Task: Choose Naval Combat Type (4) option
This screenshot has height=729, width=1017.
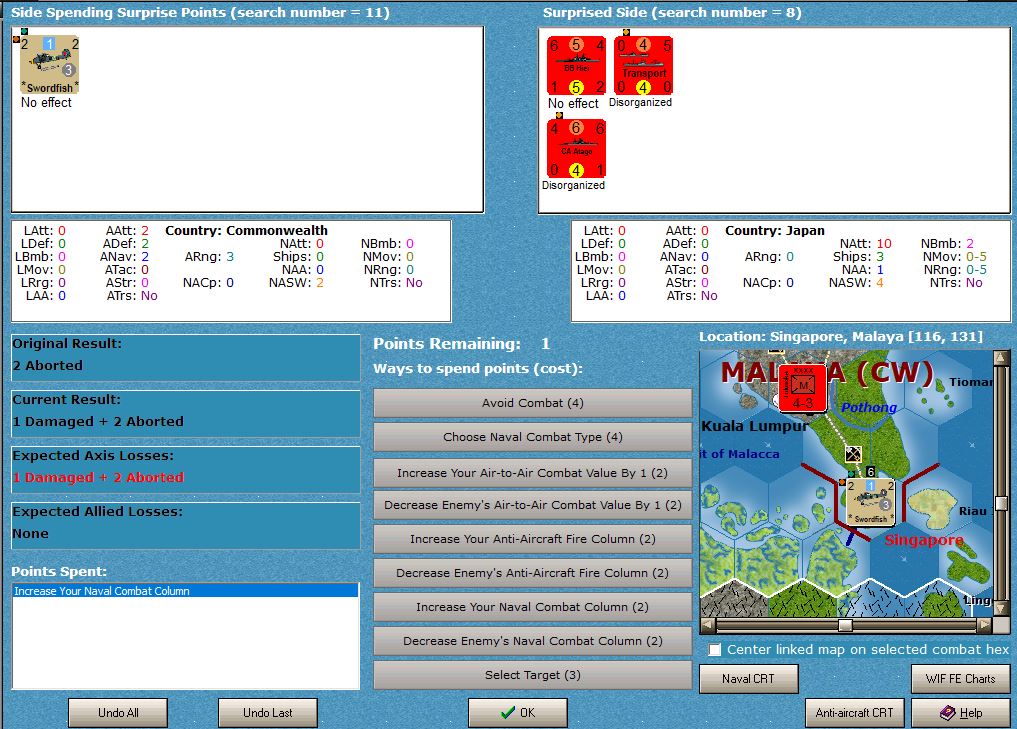Action: coord(532,437)
